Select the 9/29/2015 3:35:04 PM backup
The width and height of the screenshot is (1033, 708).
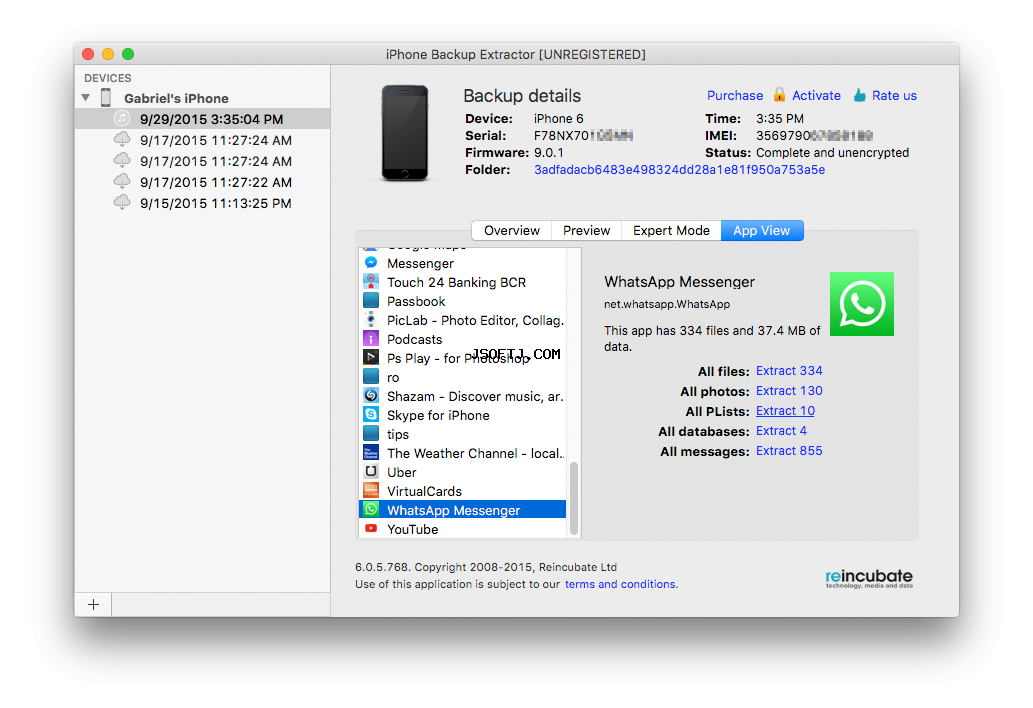pos(202,119)
